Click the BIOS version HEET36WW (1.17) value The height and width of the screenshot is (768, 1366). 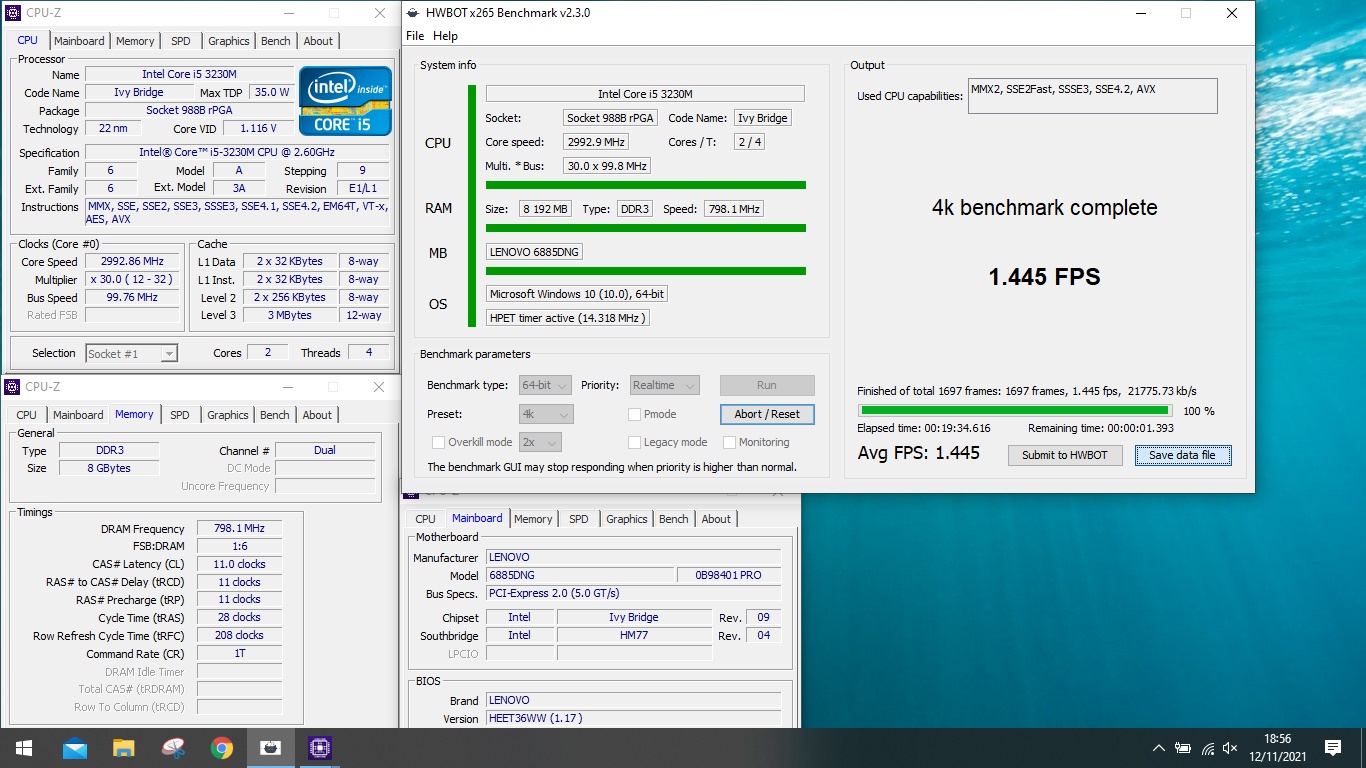pos(633,718)
